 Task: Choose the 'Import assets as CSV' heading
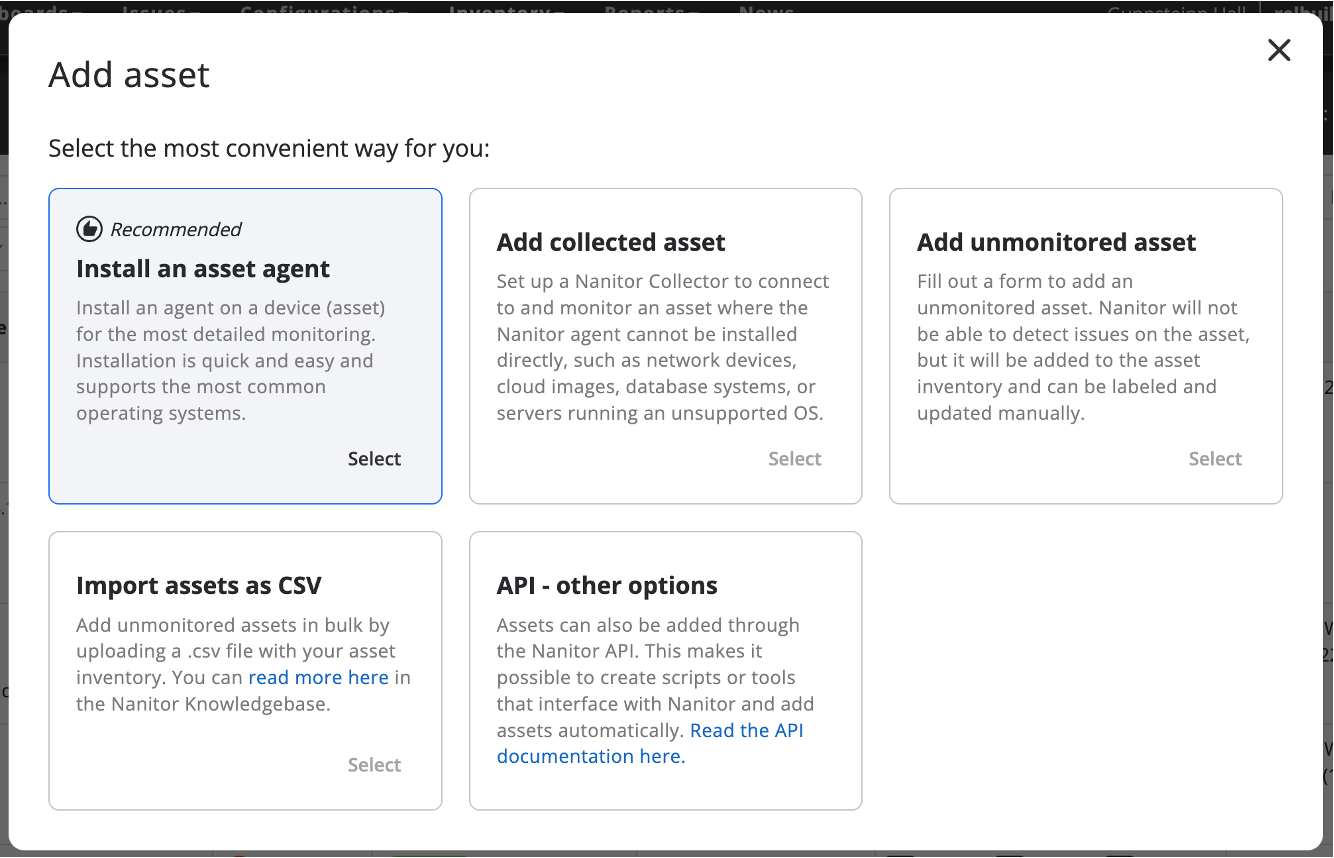pos(199,585)
